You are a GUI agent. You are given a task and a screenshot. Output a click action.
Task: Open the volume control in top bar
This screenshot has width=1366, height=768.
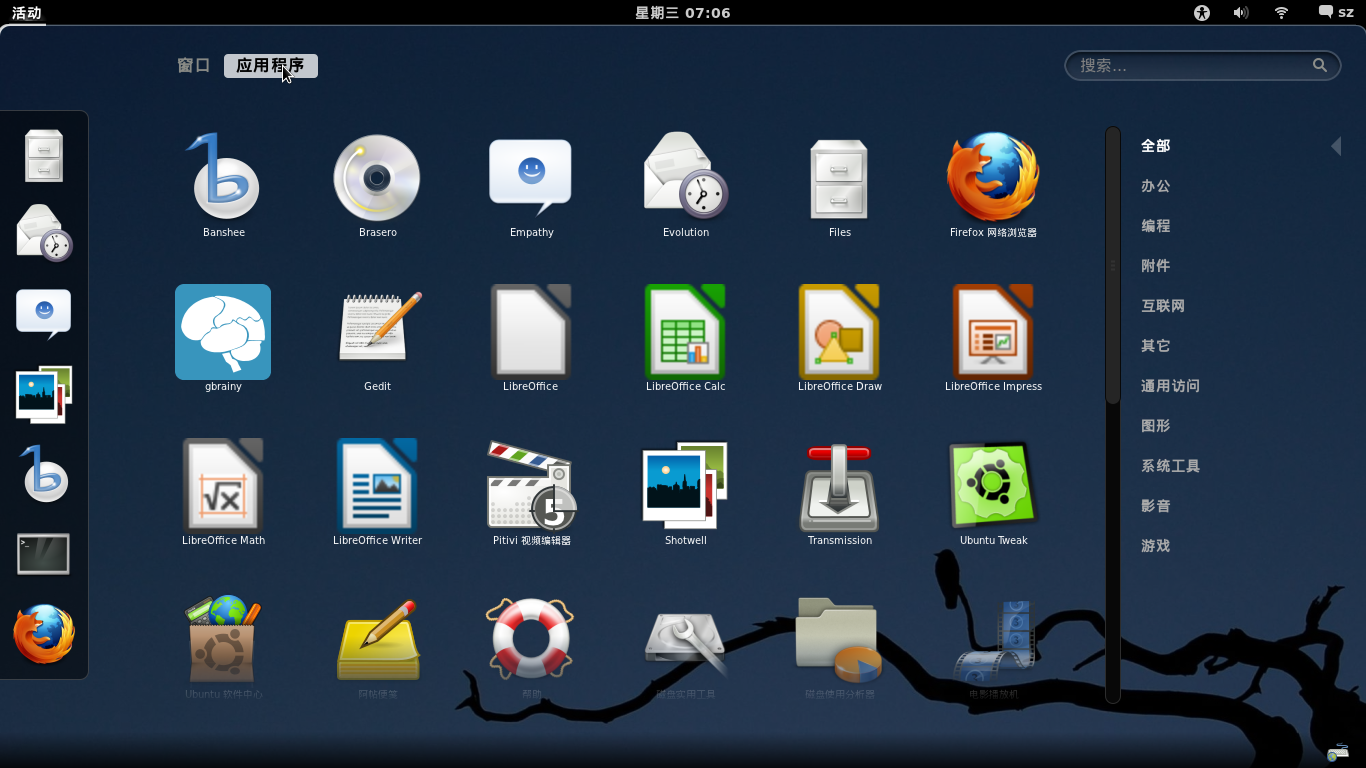(x=1241, y=13)
